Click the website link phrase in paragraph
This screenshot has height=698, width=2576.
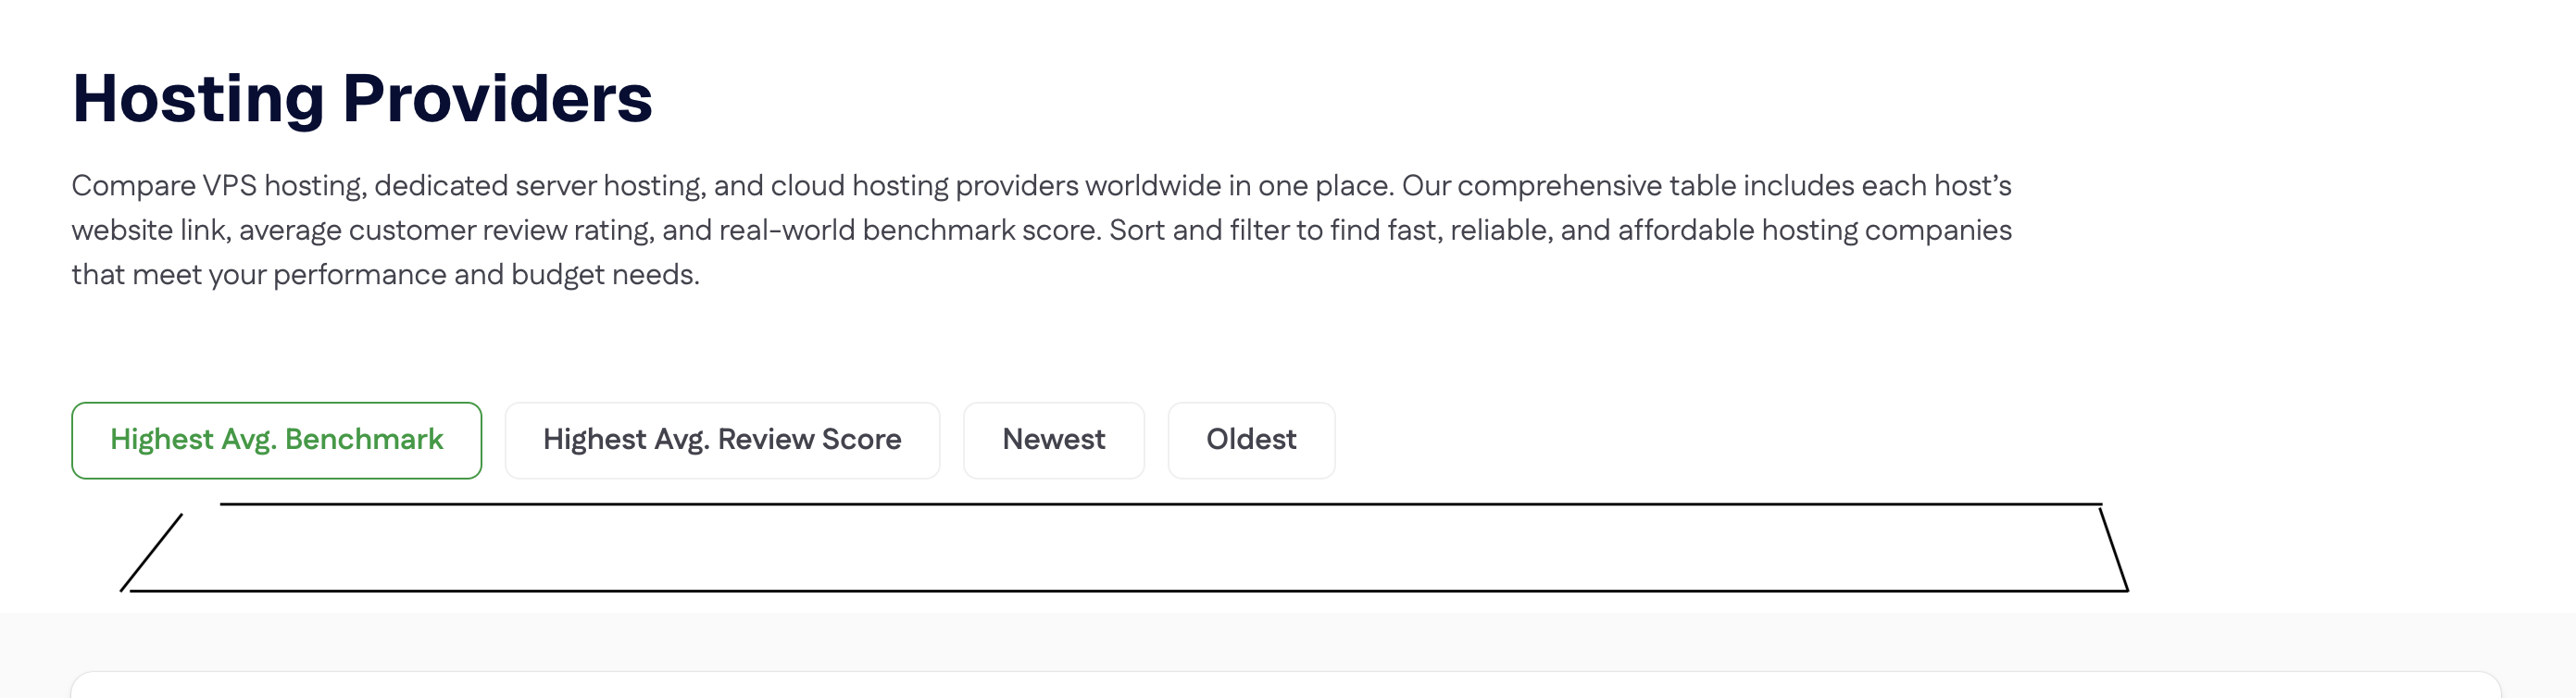pyautogui.click(x=152, y=230)
